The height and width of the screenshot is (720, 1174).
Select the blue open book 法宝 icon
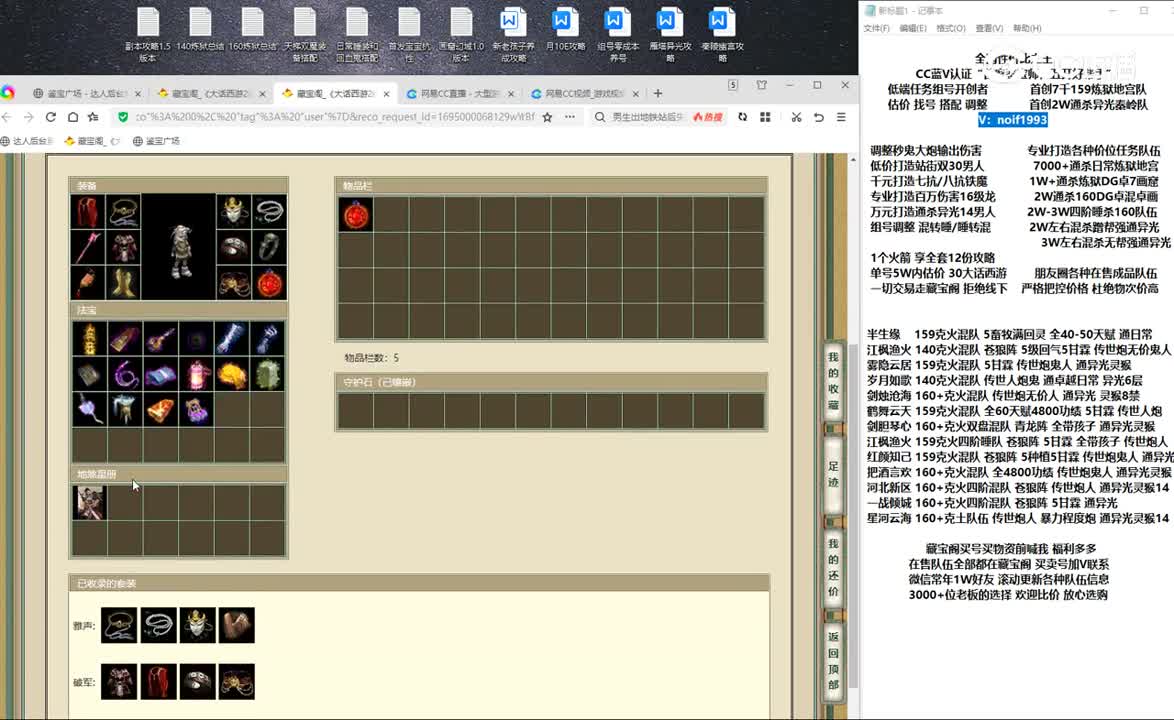coord(161,374)
